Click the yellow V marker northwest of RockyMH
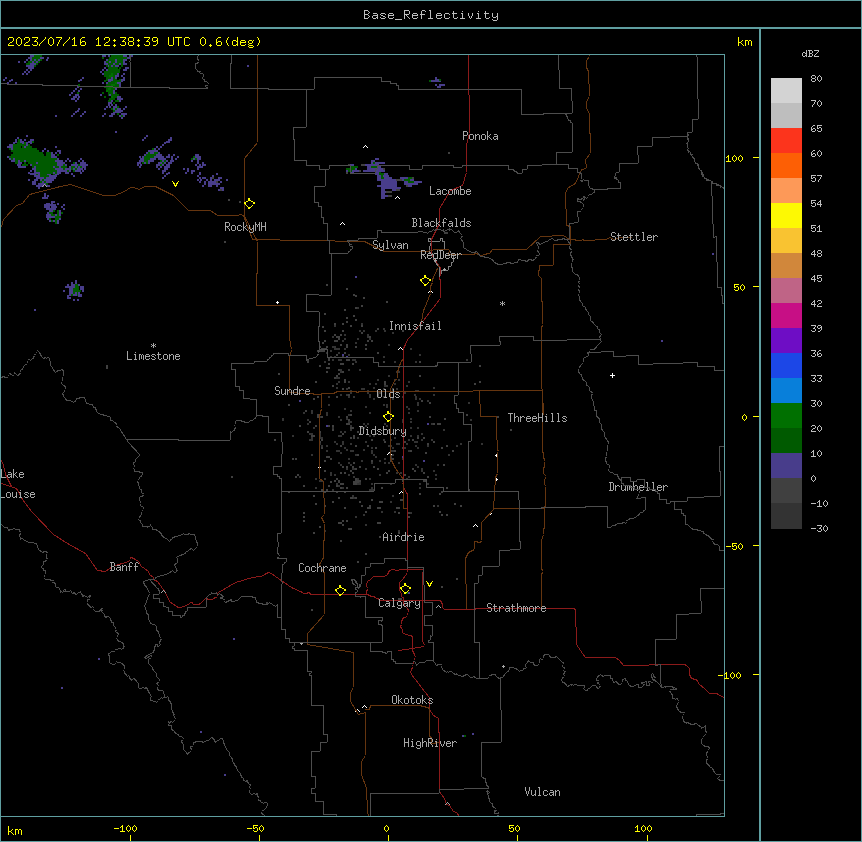The height and width of the screenshot is (842, 862). [175, 184]
